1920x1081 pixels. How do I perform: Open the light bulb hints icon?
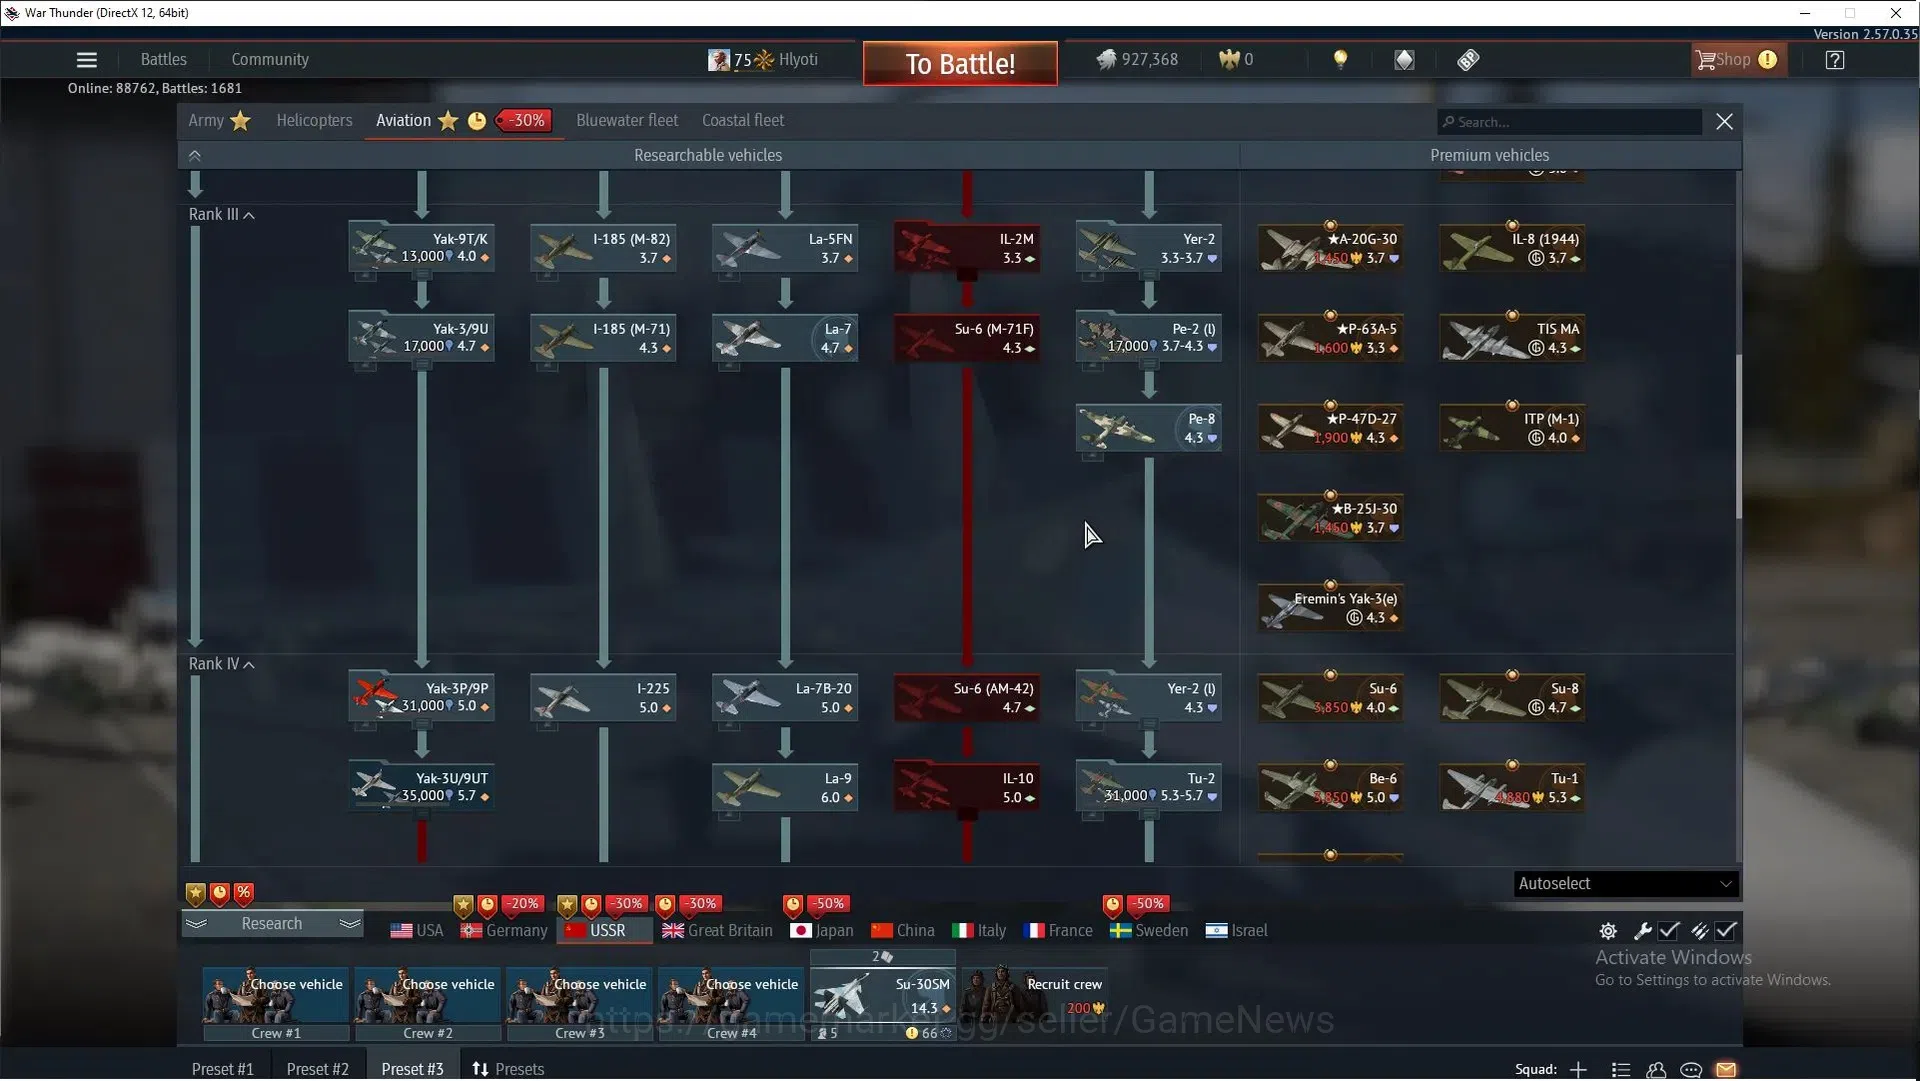coord(1340,60)
